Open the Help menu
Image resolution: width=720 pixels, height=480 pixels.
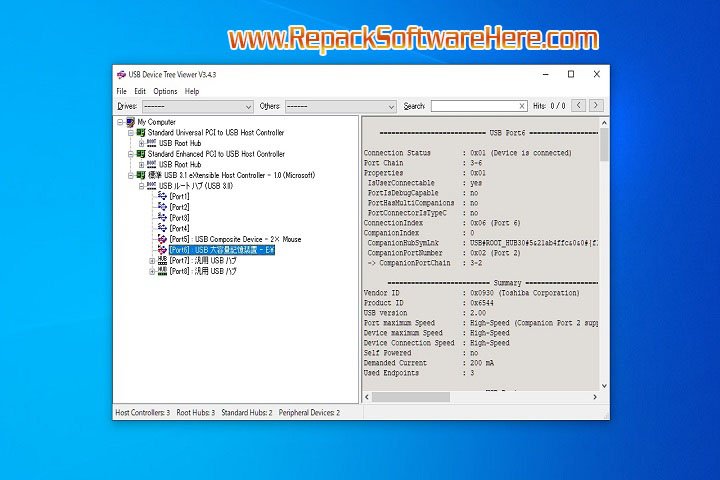[x=192, y=91]
